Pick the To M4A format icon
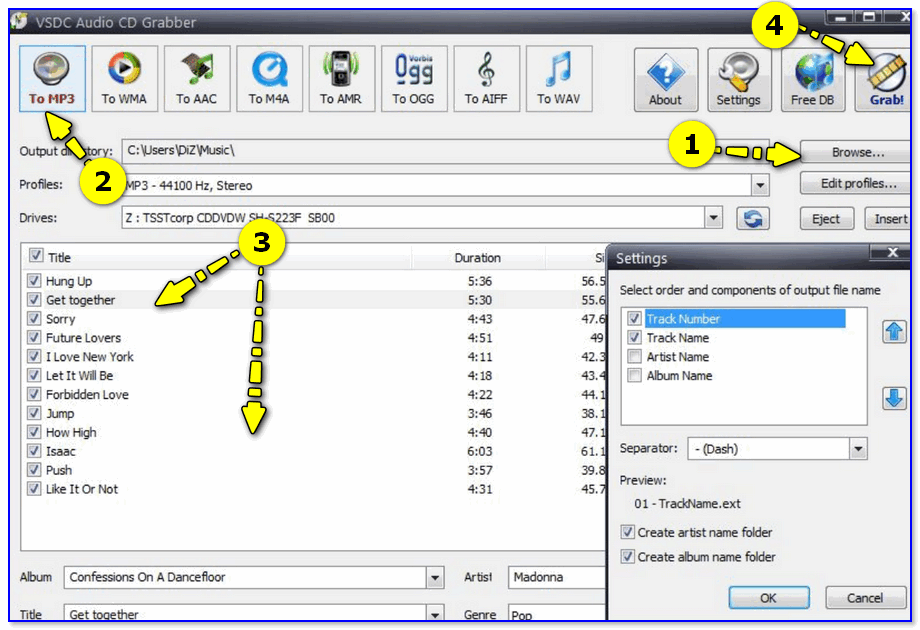Image resolution: width=920 pixels, height=630 pixels. (x=269, y=78)
